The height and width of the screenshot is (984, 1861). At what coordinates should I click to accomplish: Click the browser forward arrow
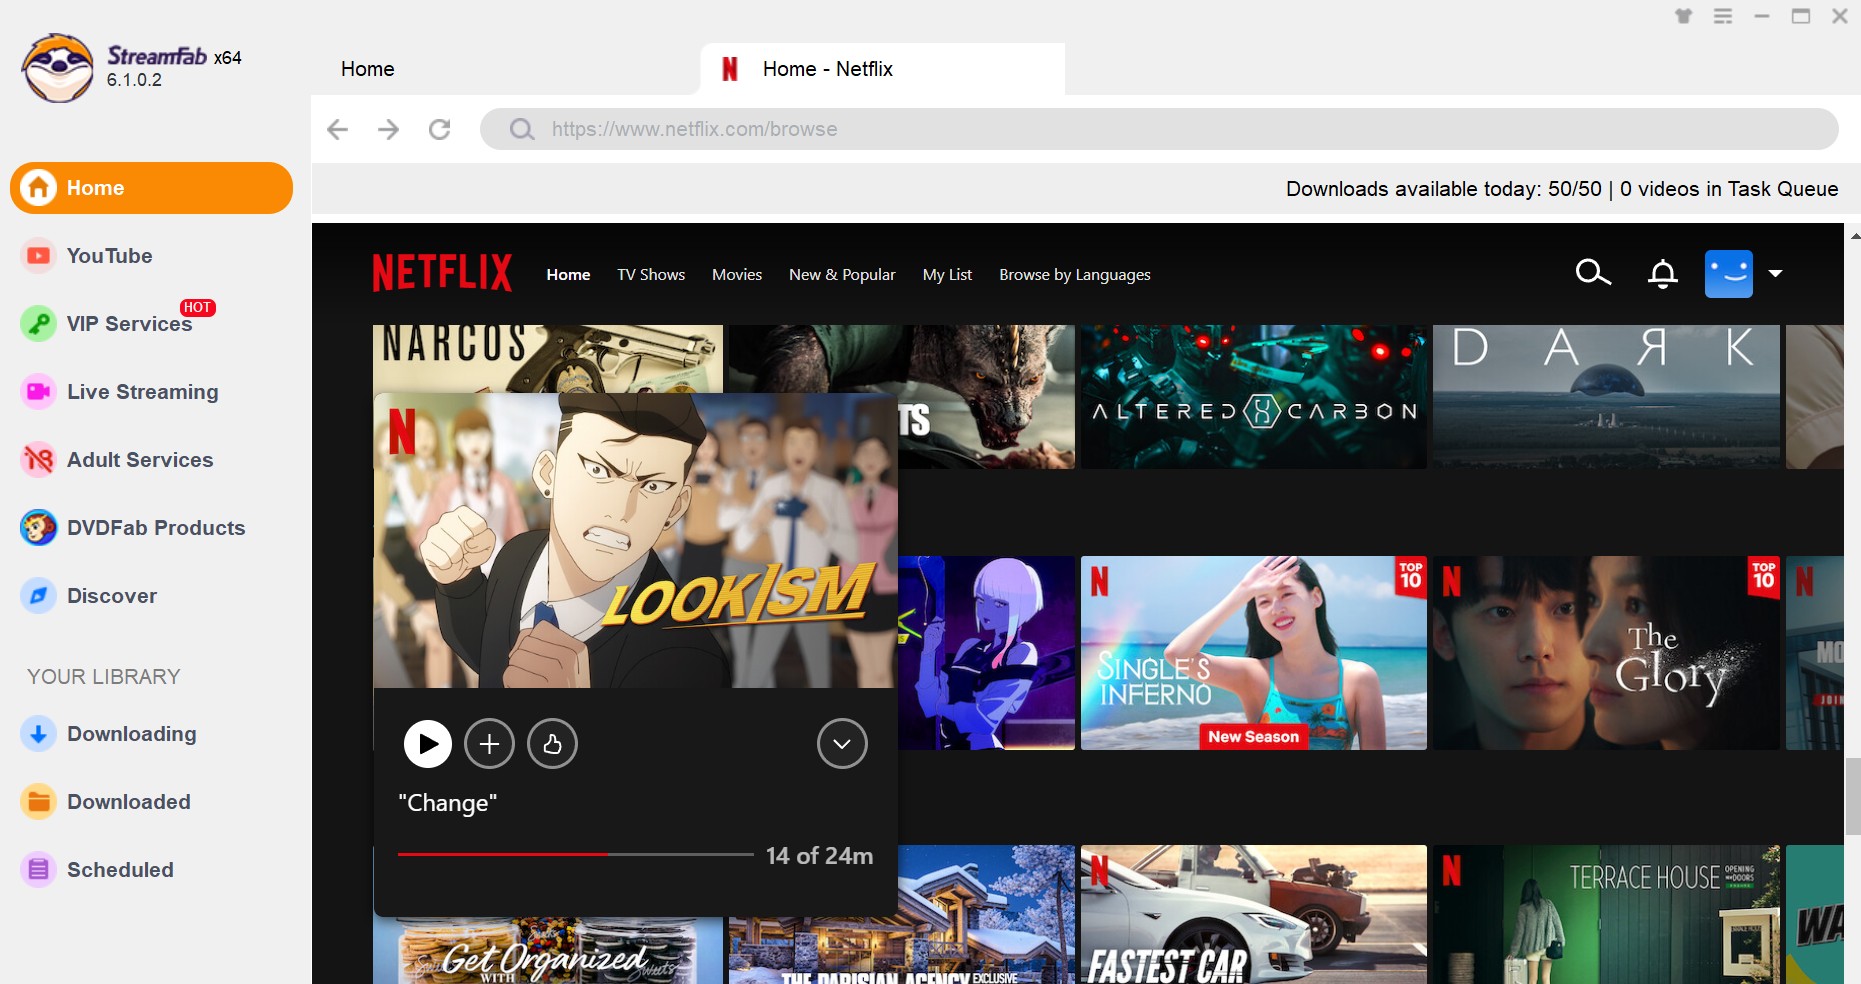(388, 129)
